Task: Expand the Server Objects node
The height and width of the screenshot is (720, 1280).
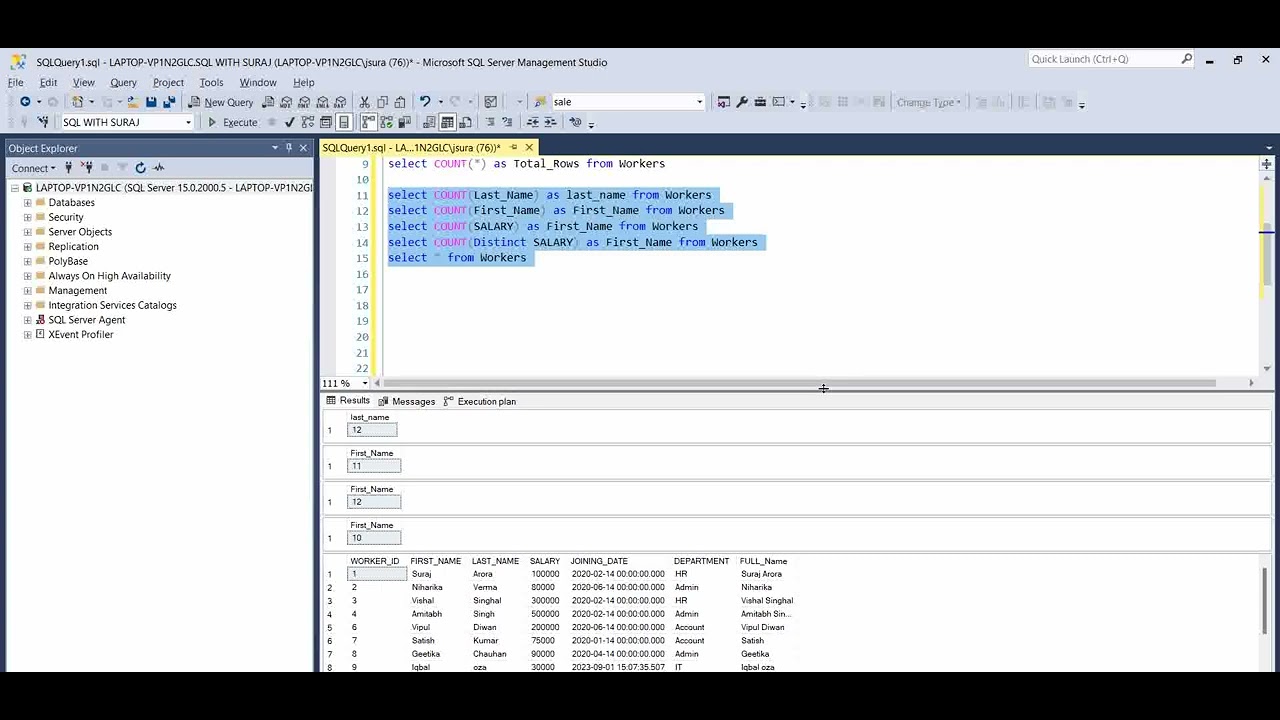Action: point(28,232)
